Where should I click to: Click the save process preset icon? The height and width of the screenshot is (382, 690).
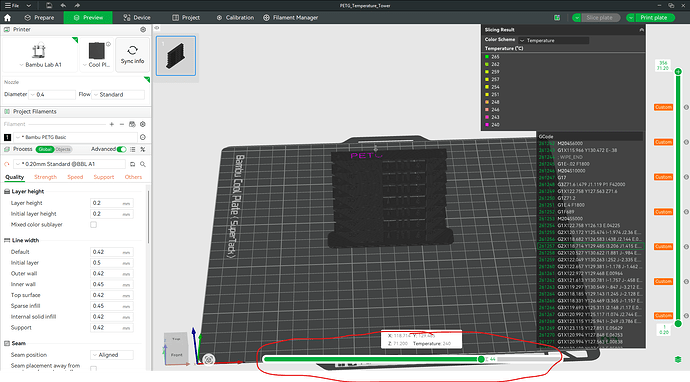[x=132, y=164]
